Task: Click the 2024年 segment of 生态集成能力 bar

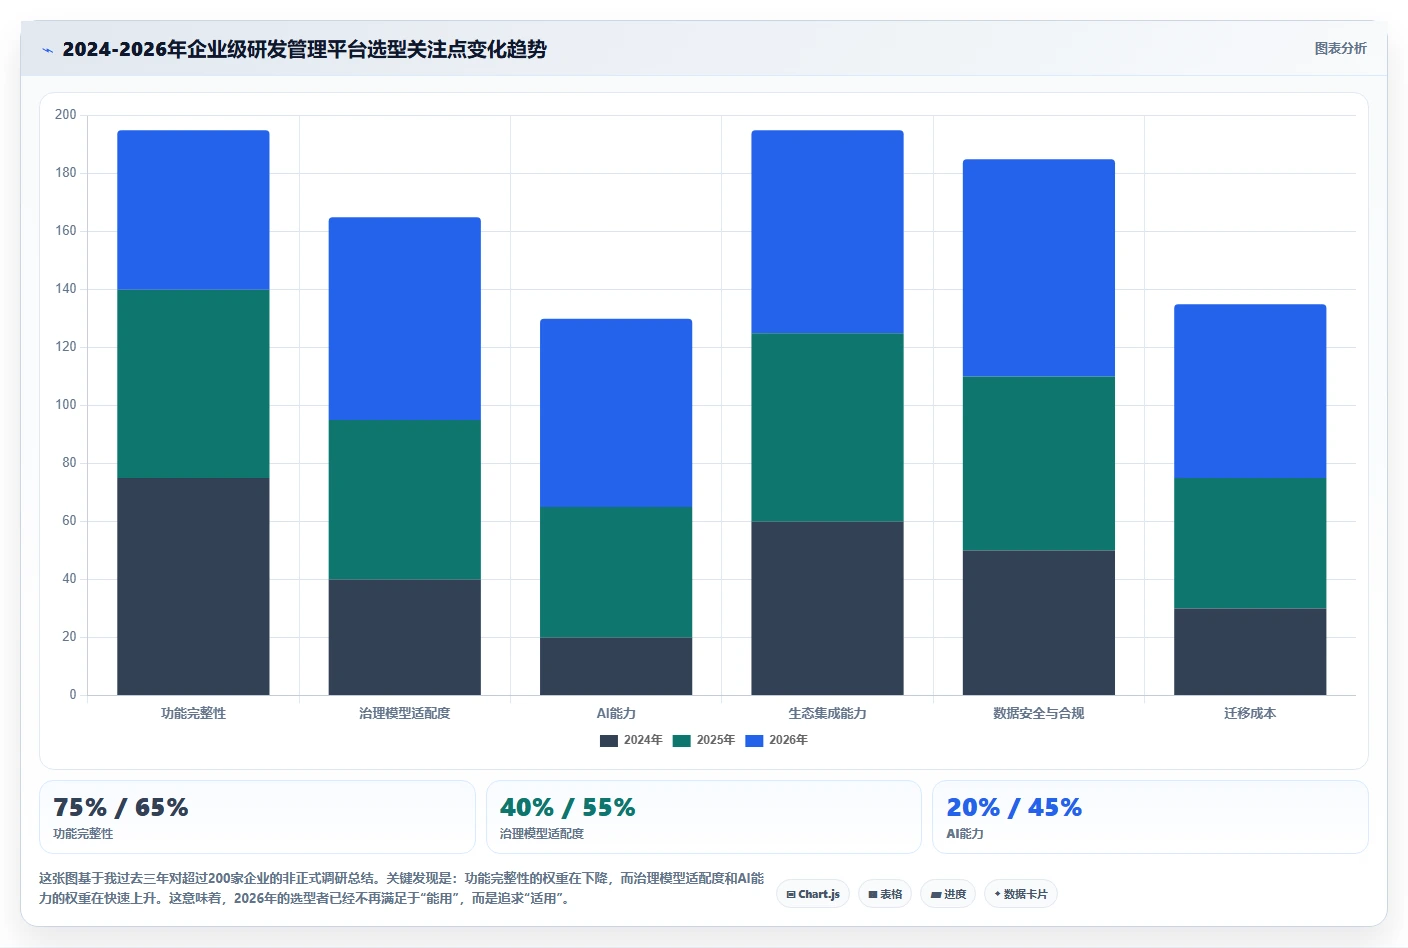Action: pos(828,608)
